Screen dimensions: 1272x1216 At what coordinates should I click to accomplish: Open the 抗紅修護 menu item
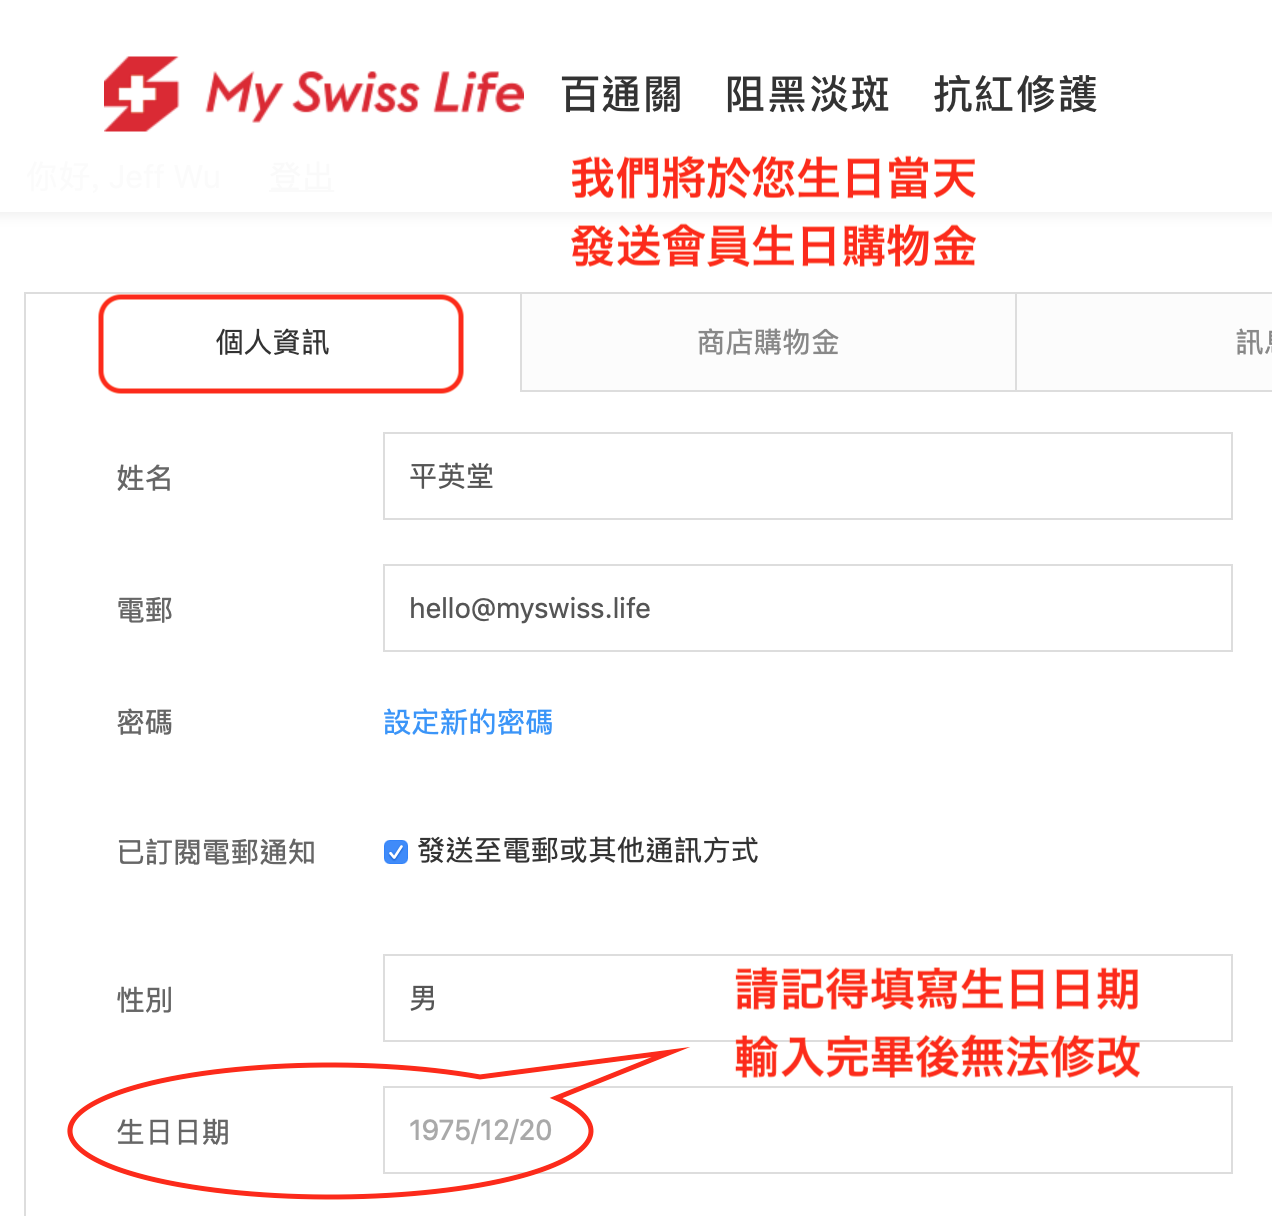[1015, 95]
